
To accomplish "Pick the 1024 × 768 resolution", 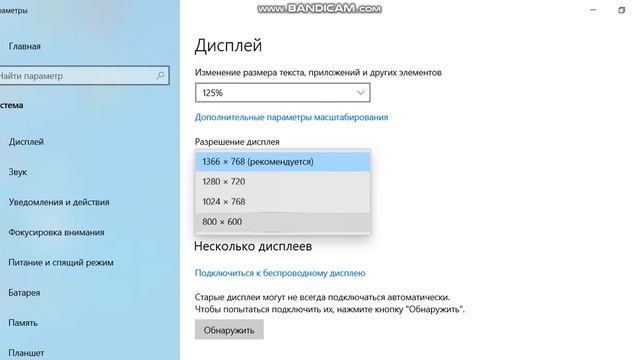I will pyautogui.click(x=282, y=202).
